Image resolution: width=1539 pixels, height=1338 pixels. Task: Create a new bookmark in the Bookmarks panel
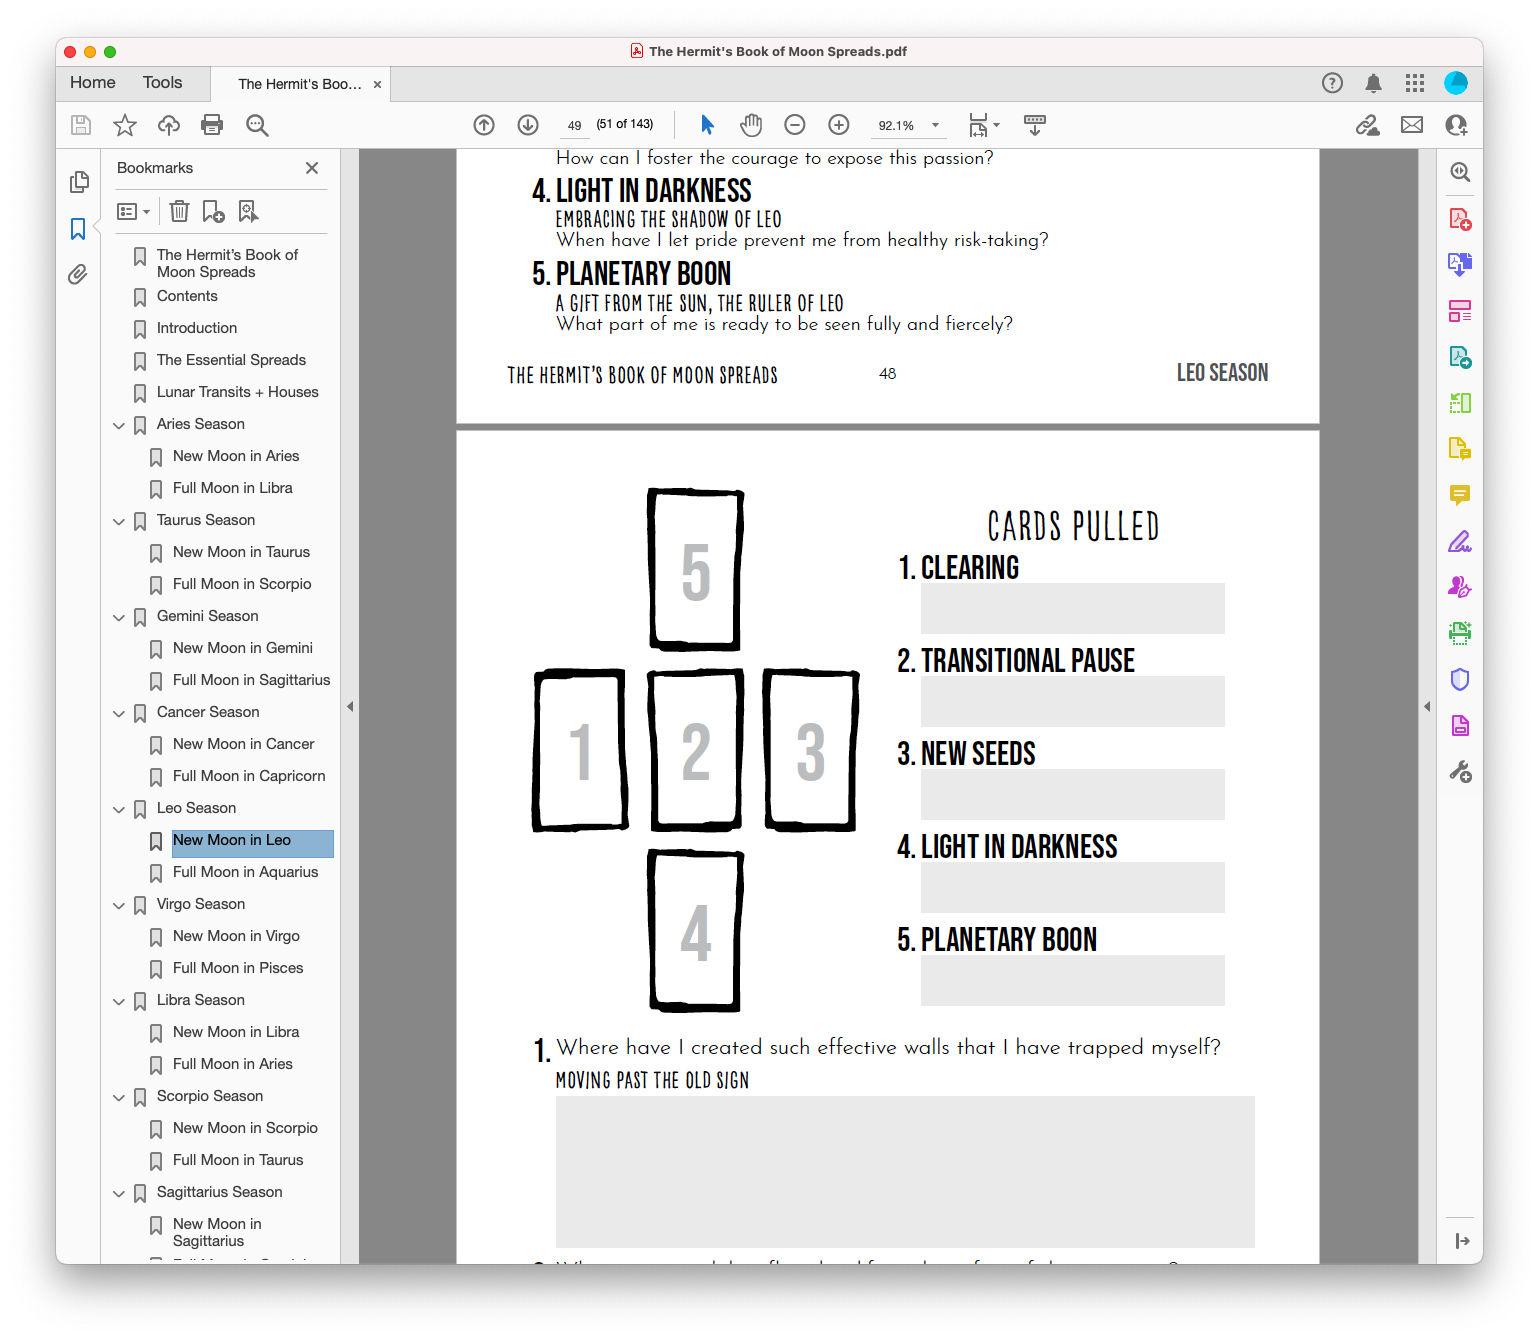tap(212, 211)
